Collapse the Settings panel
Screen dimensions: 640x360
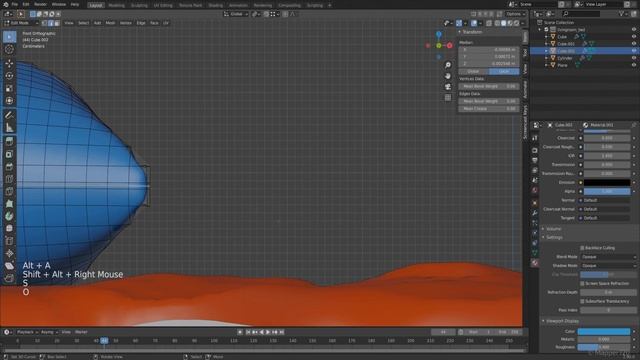[554, 237]
